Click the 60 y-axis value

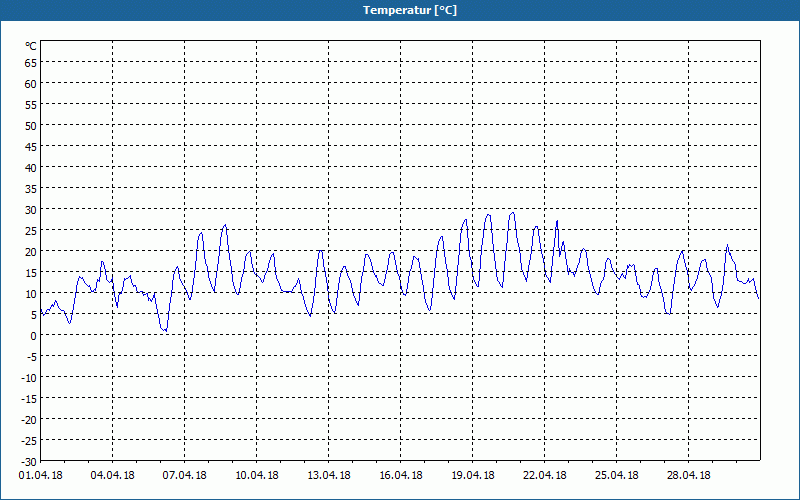click(31, 84)
